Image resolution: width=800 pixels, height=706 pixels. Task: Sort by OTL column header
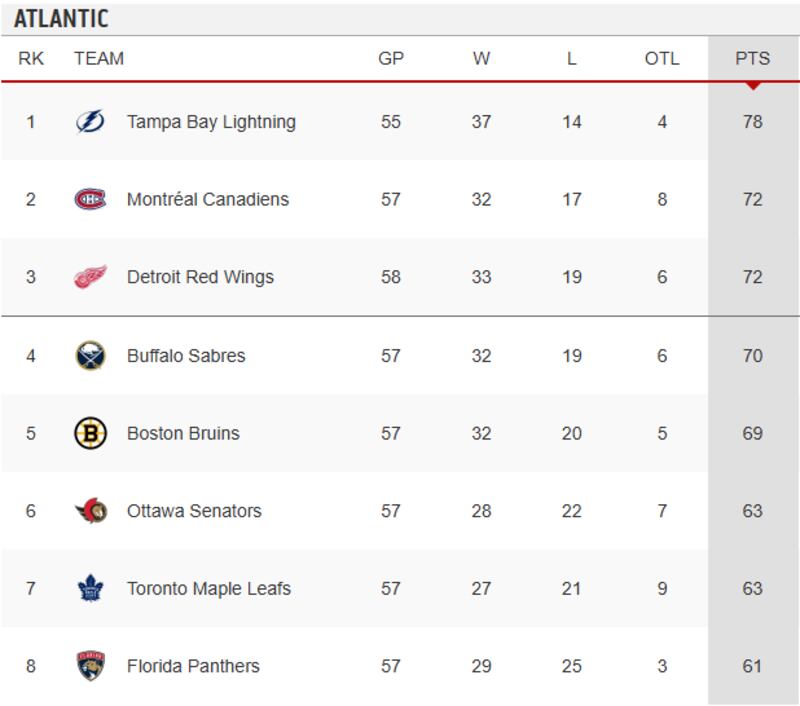pyautogui.click(x=662, y=58)
